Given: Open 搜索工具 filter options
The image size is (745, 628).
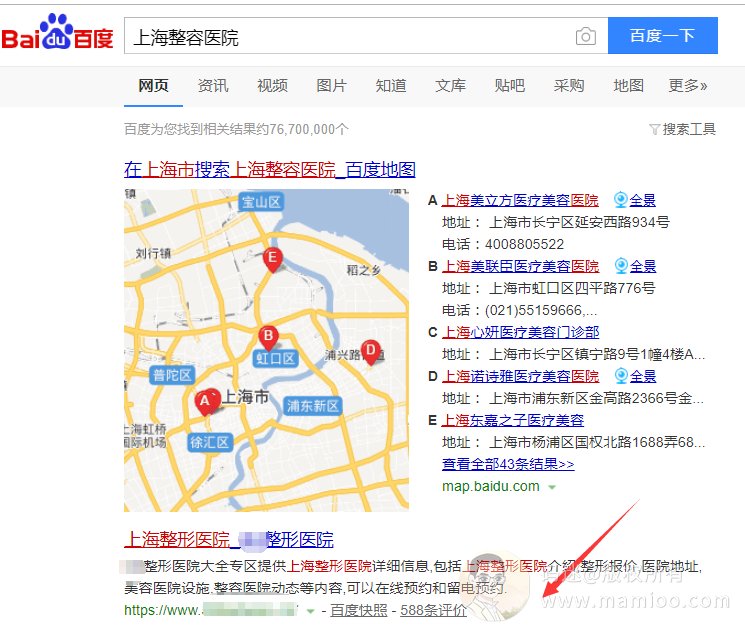Looking at the screenshot, I should pyautogui.click(x=683, y=129).
